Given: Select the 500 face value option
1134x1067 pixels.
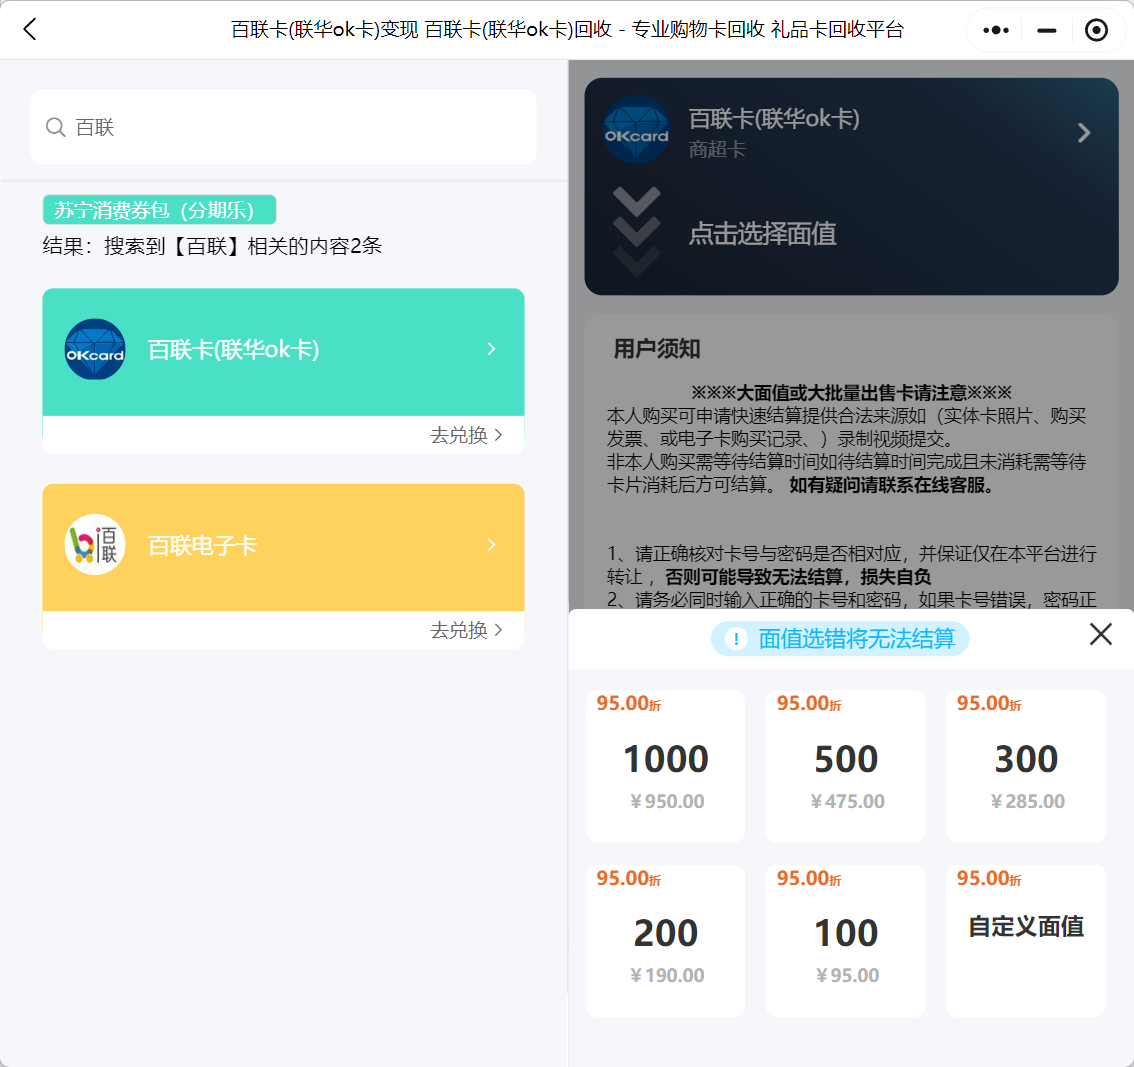Looking at the screenshot, I should (x=845, y=766).
